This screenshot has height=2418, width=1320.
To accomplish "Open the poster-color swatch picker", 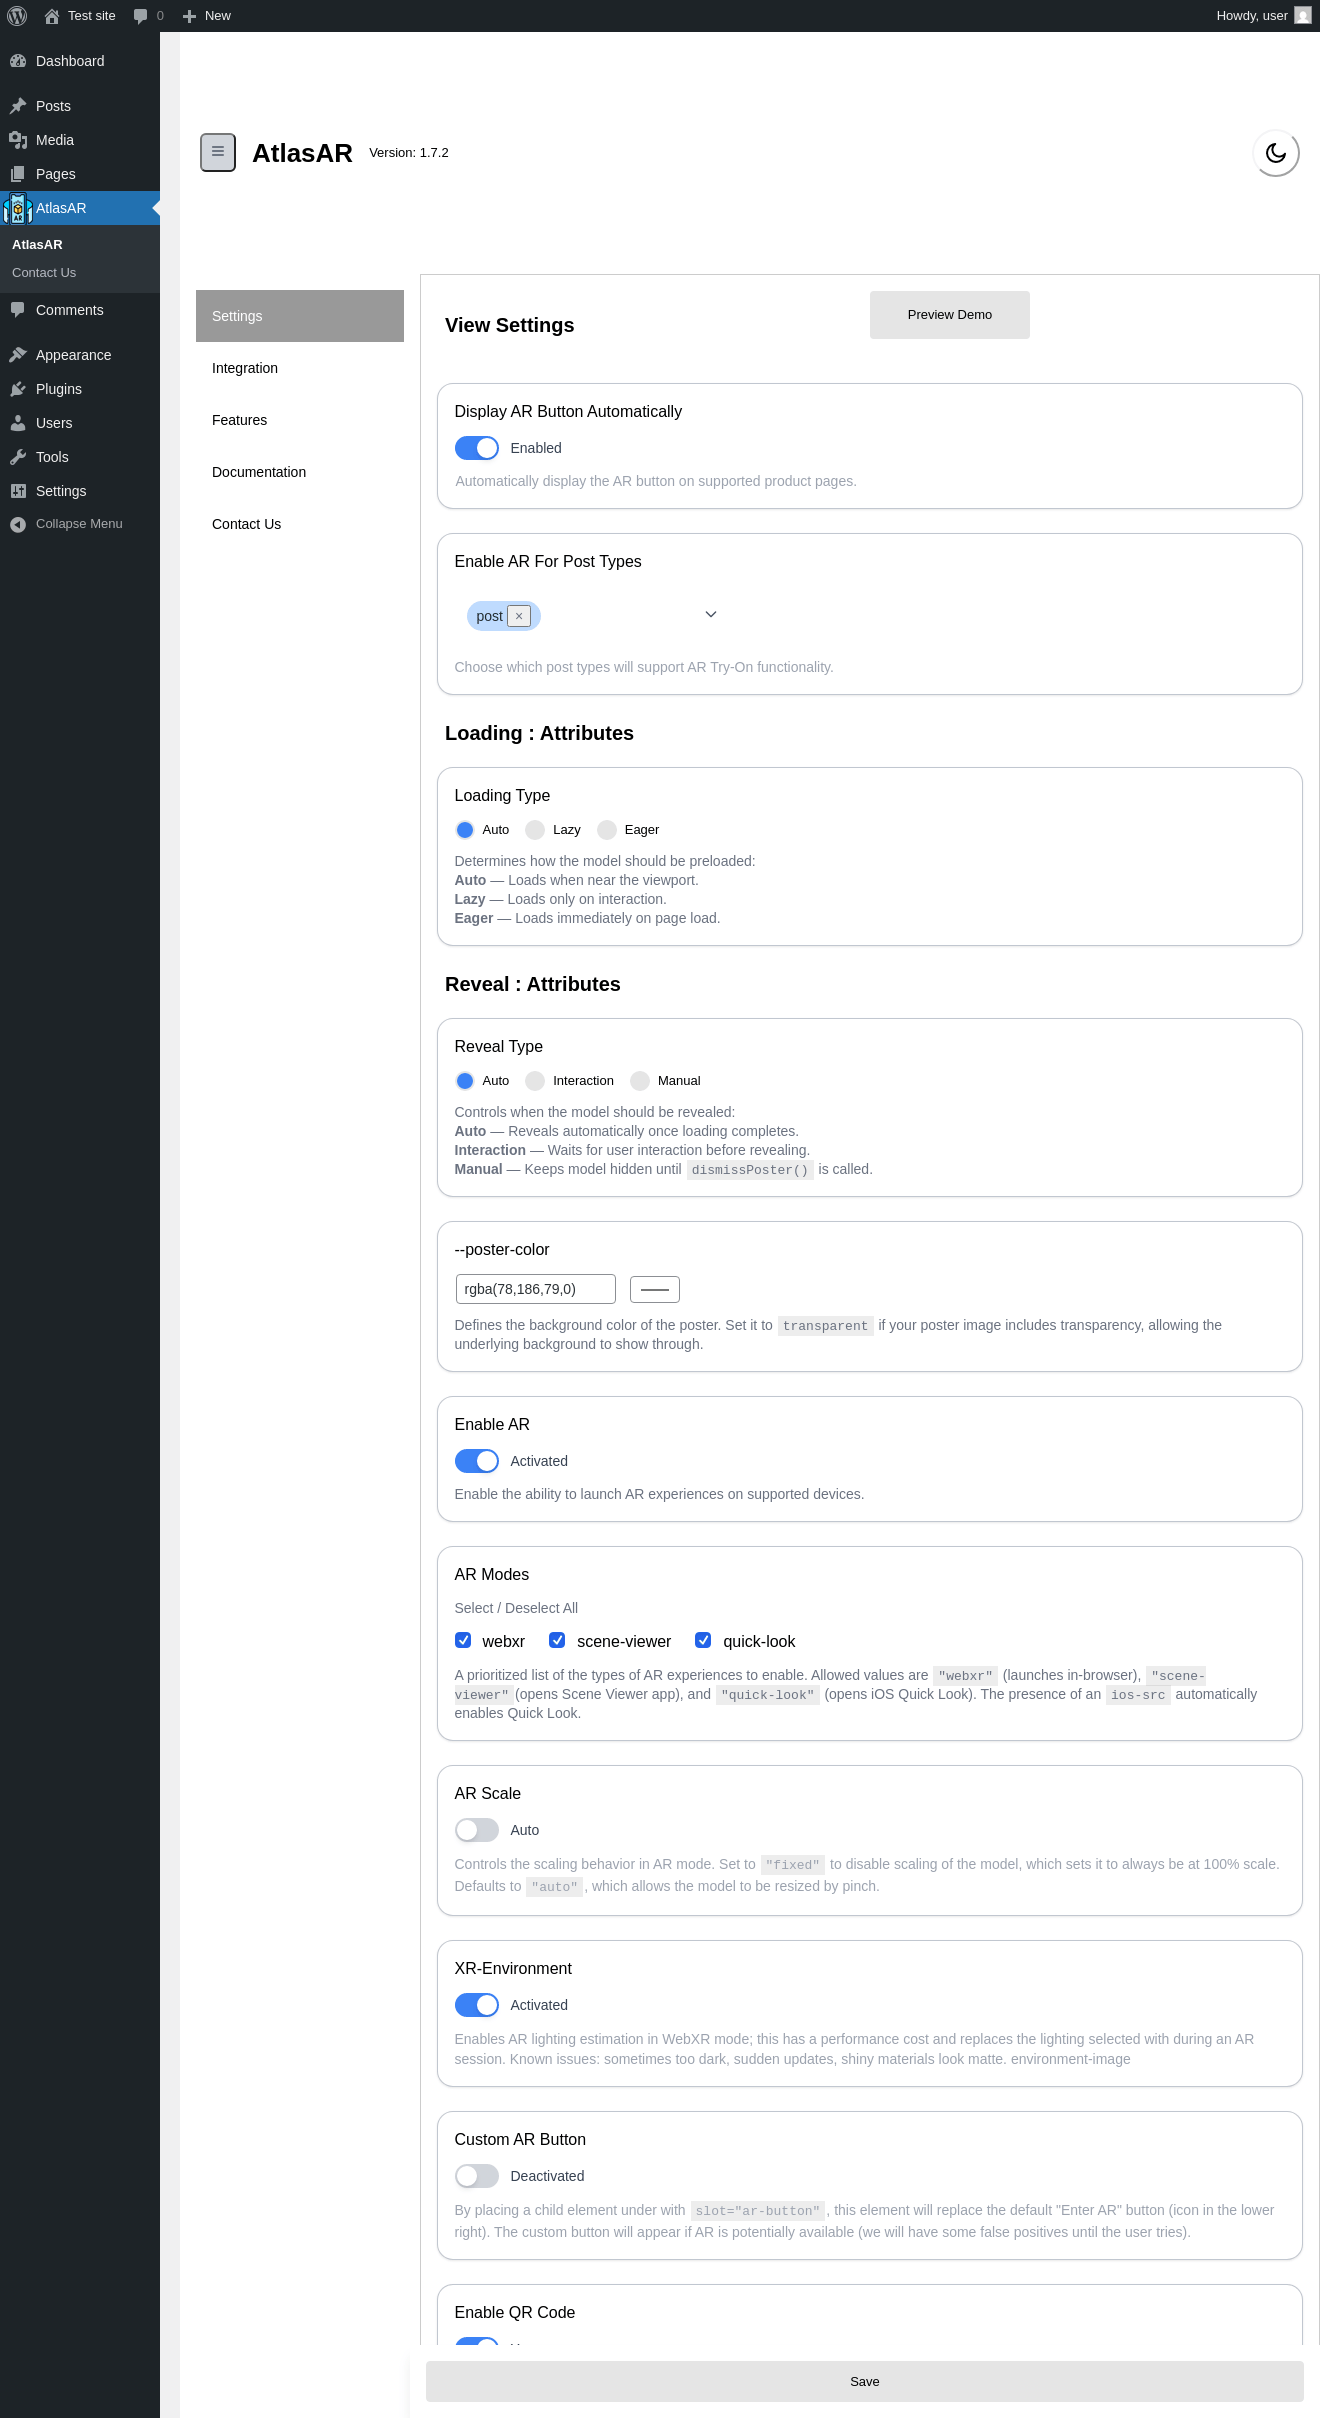I will click(x=655, y=1290).
